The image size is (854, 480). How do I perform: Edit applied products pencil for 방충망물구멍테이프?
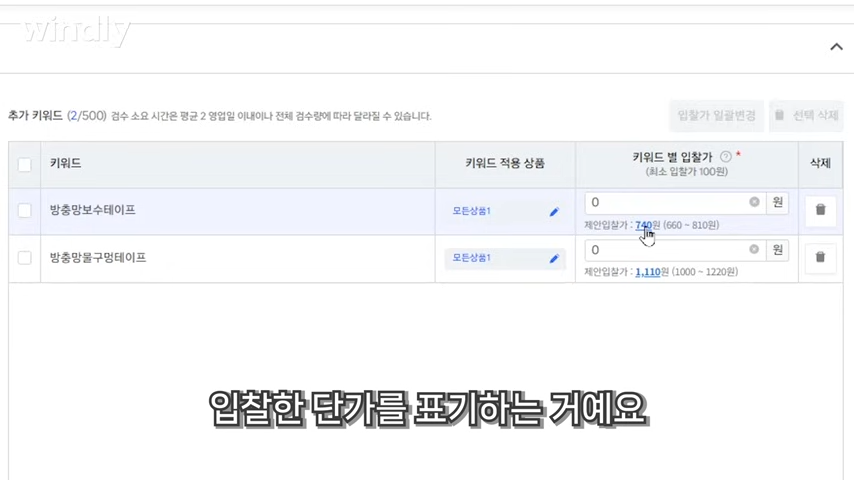554,258
